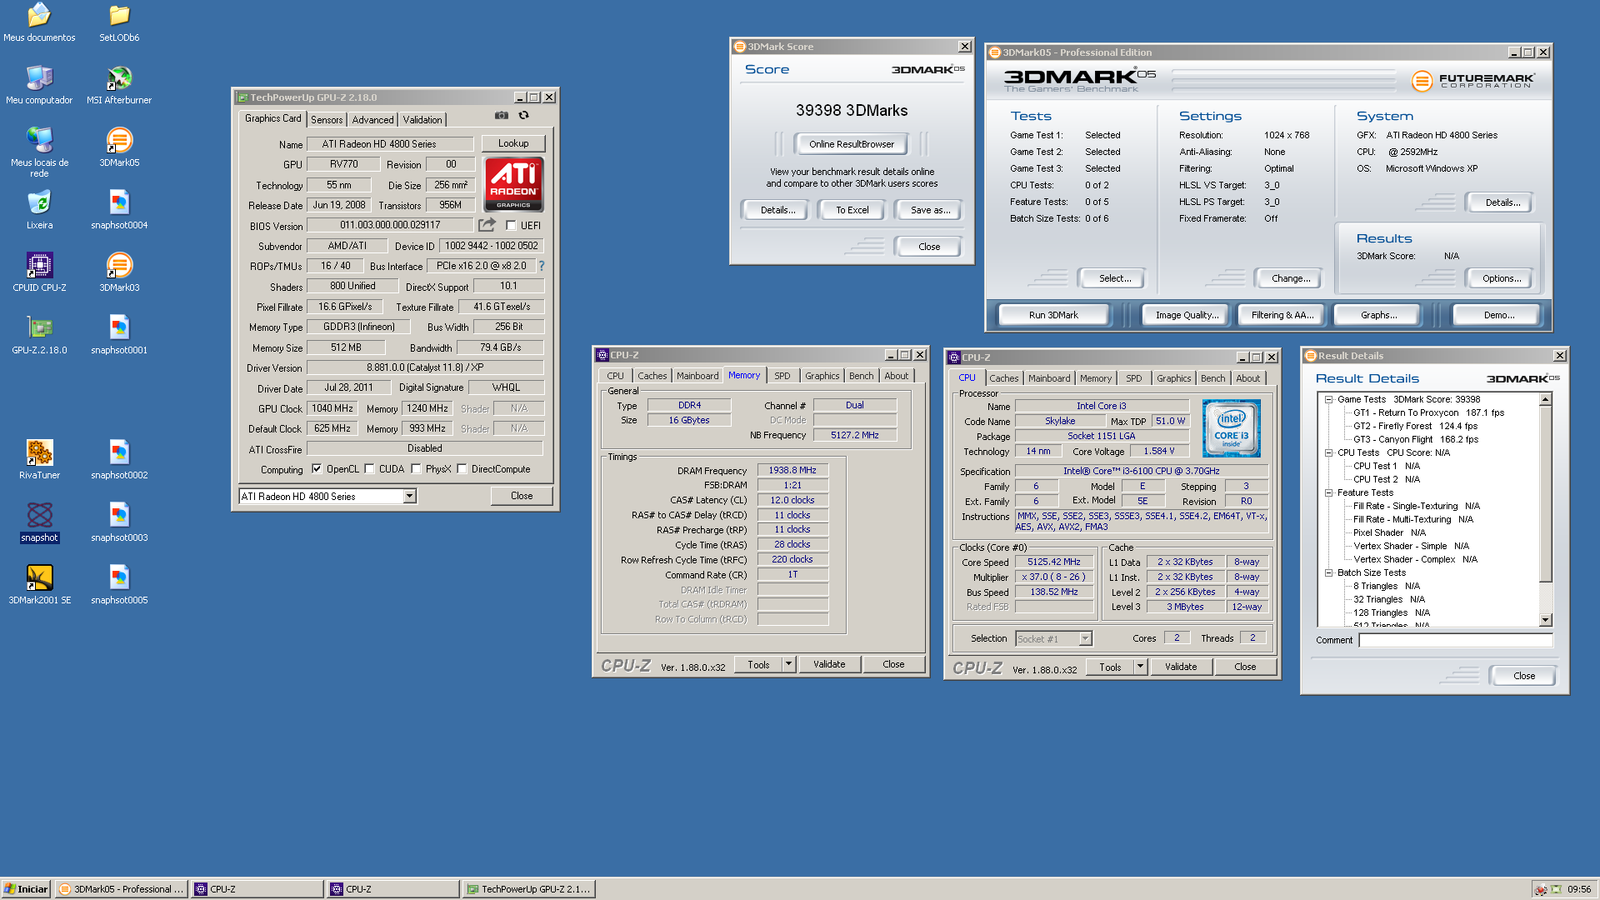
Task: Enable the CUDA checkbox in GPU-Z
Action: click(369, 468)
